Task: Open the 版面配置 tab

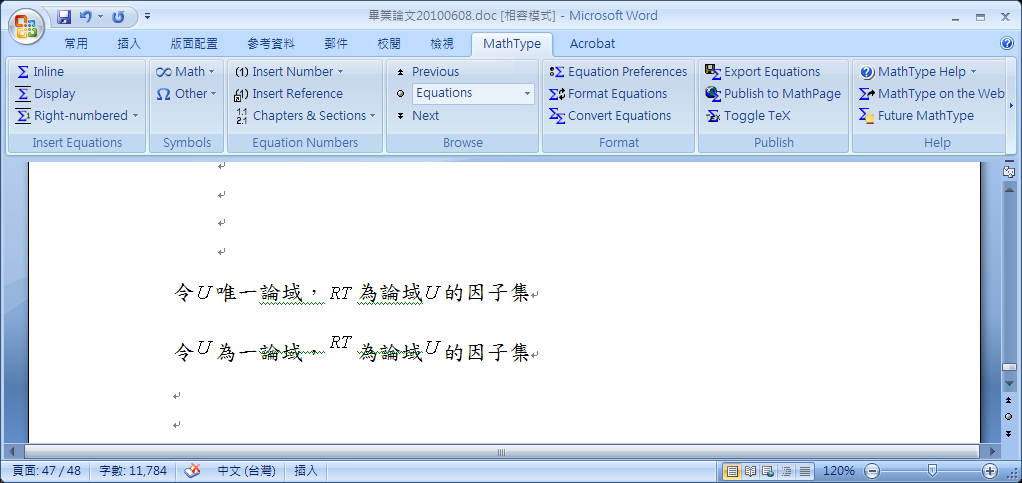Action: pyautogui.click(x=194, y=44)
